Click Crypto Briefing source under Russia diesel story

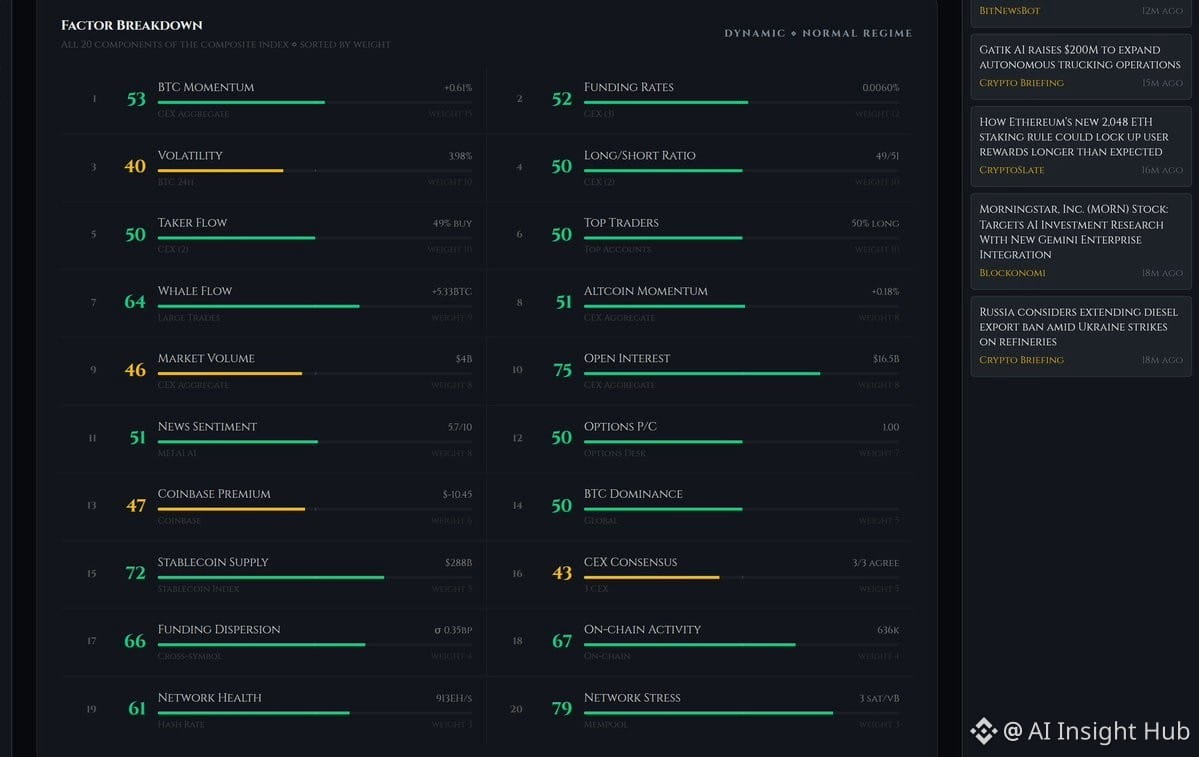click(x=1021, y=359)
